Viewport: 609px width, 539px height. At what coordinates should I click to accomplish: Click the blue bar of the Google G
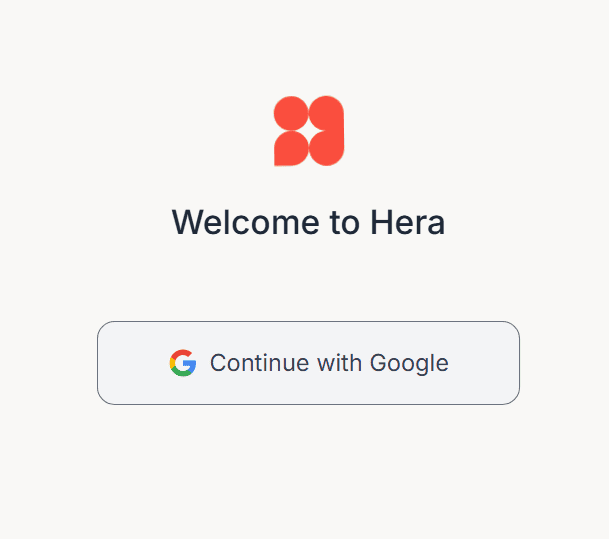click(189, 364)
